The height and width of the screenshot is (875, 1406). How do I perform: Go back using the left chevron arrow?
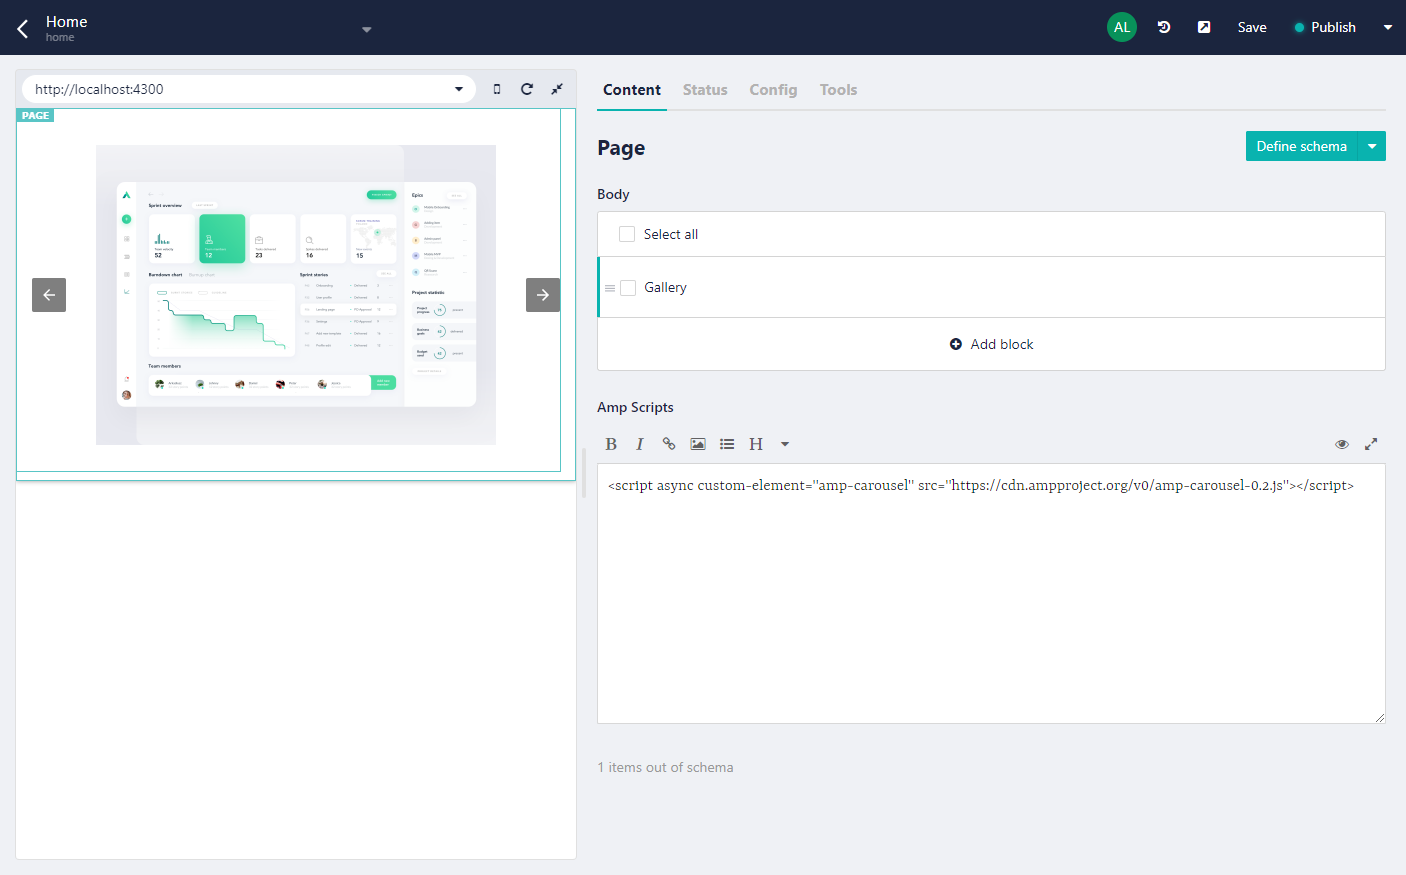pos(23,28)
